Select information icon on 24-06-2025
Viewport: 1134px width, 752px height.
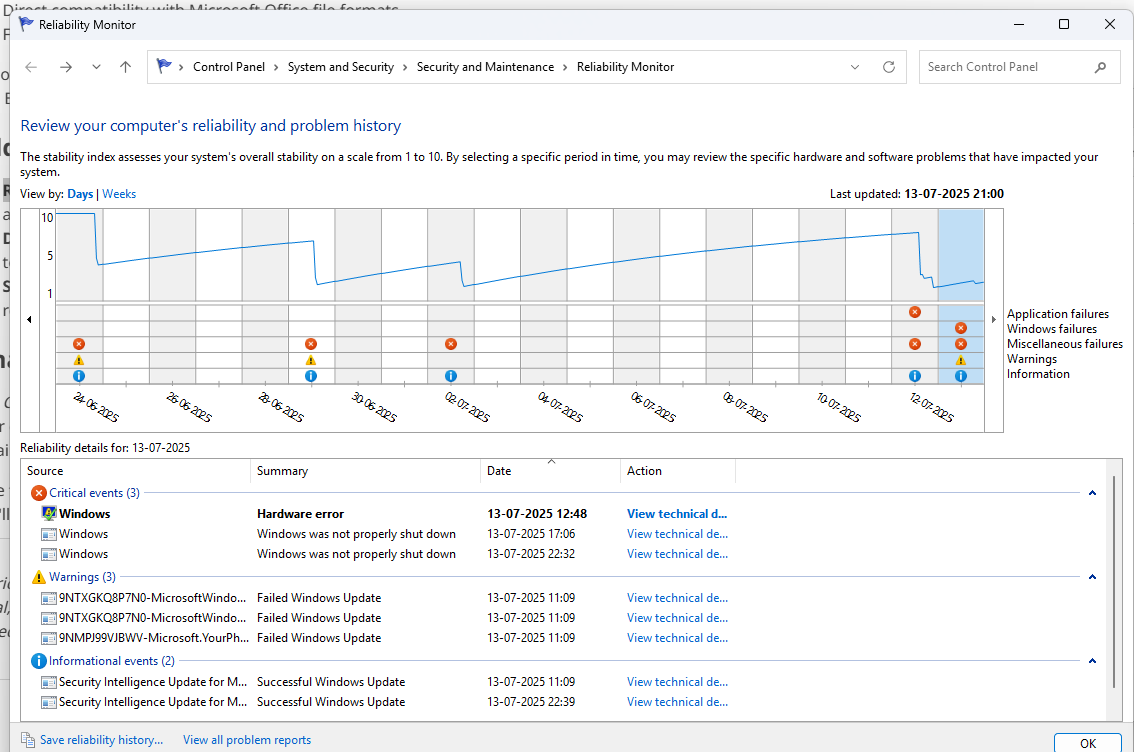point(79,376)
